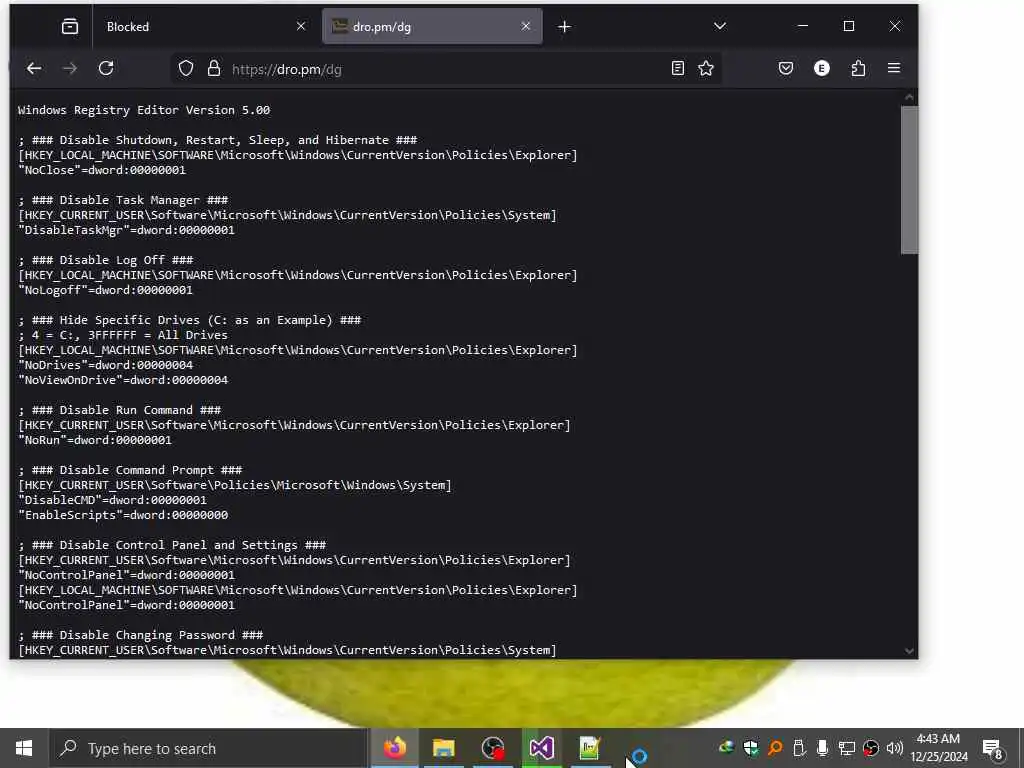The image size is (1024, 768).
Task: Click the page scrollbar down arrow
Action: [x=909, y=651]
